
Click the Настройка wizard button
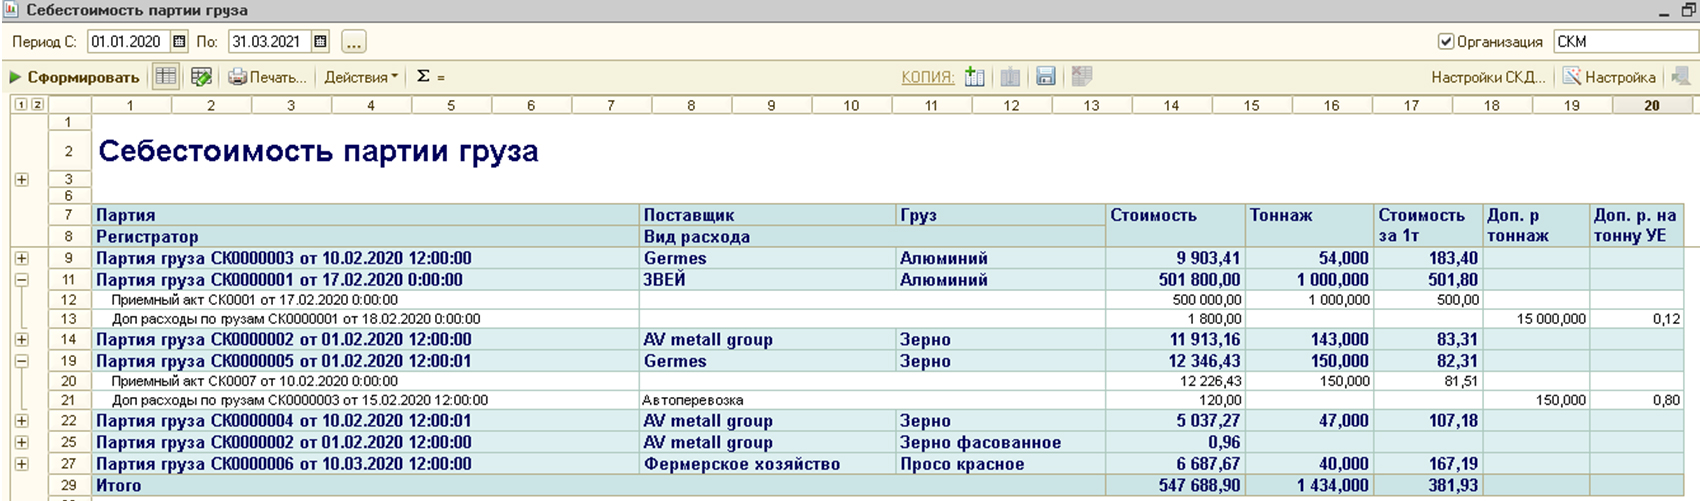click(1609, 77)
